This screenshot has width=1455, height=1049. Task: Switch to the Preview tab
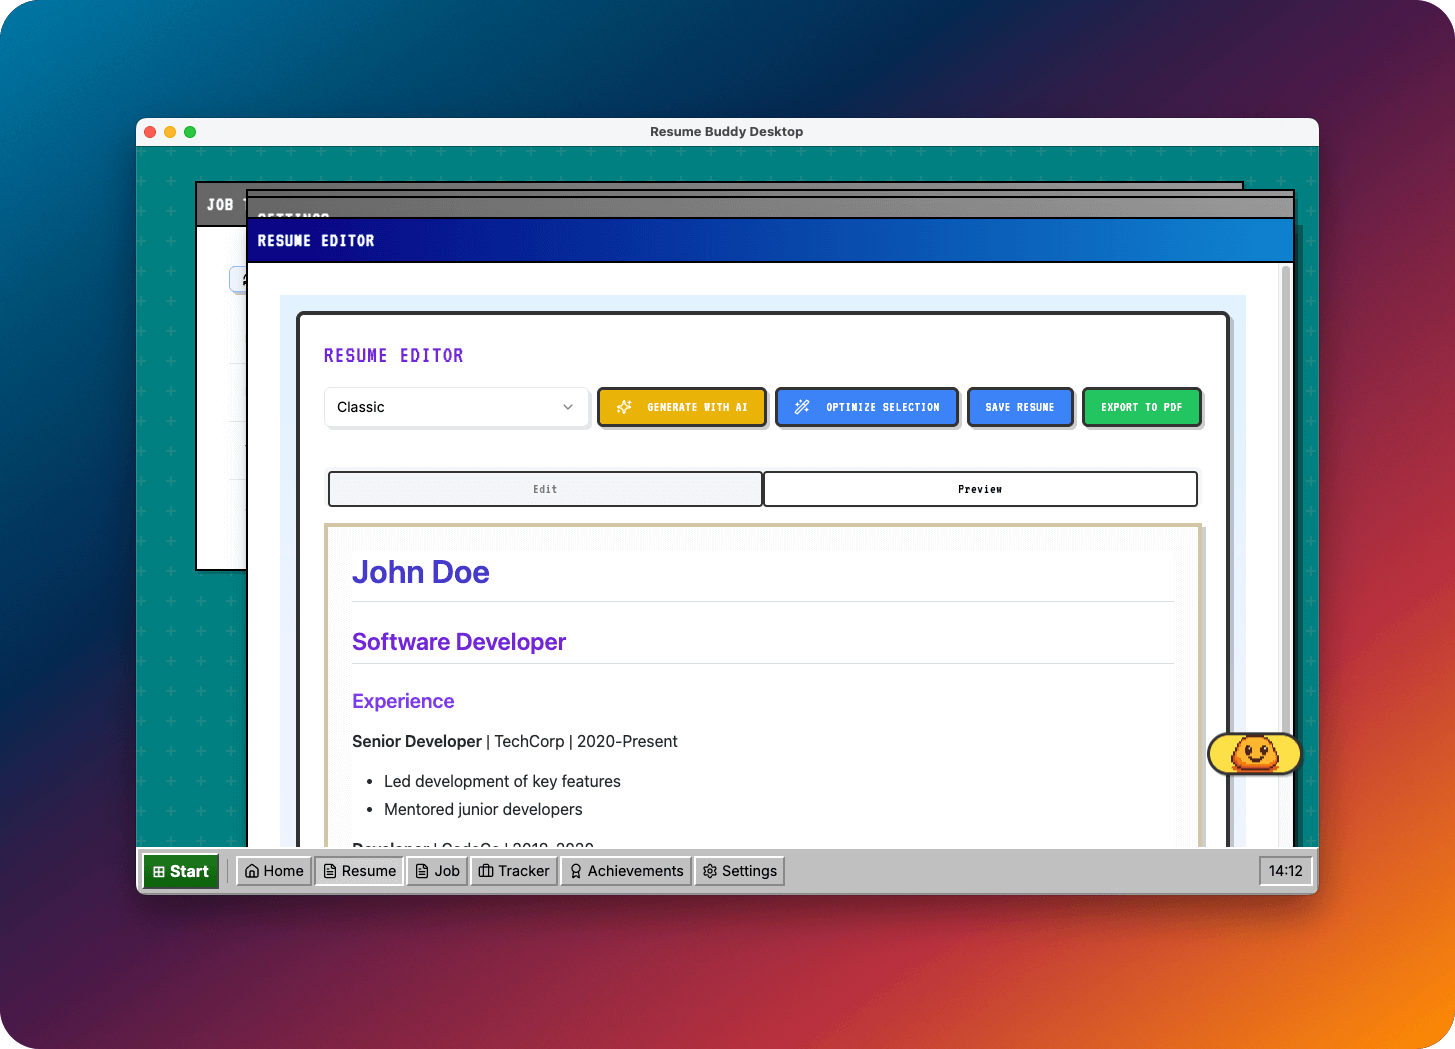(980, 489)
